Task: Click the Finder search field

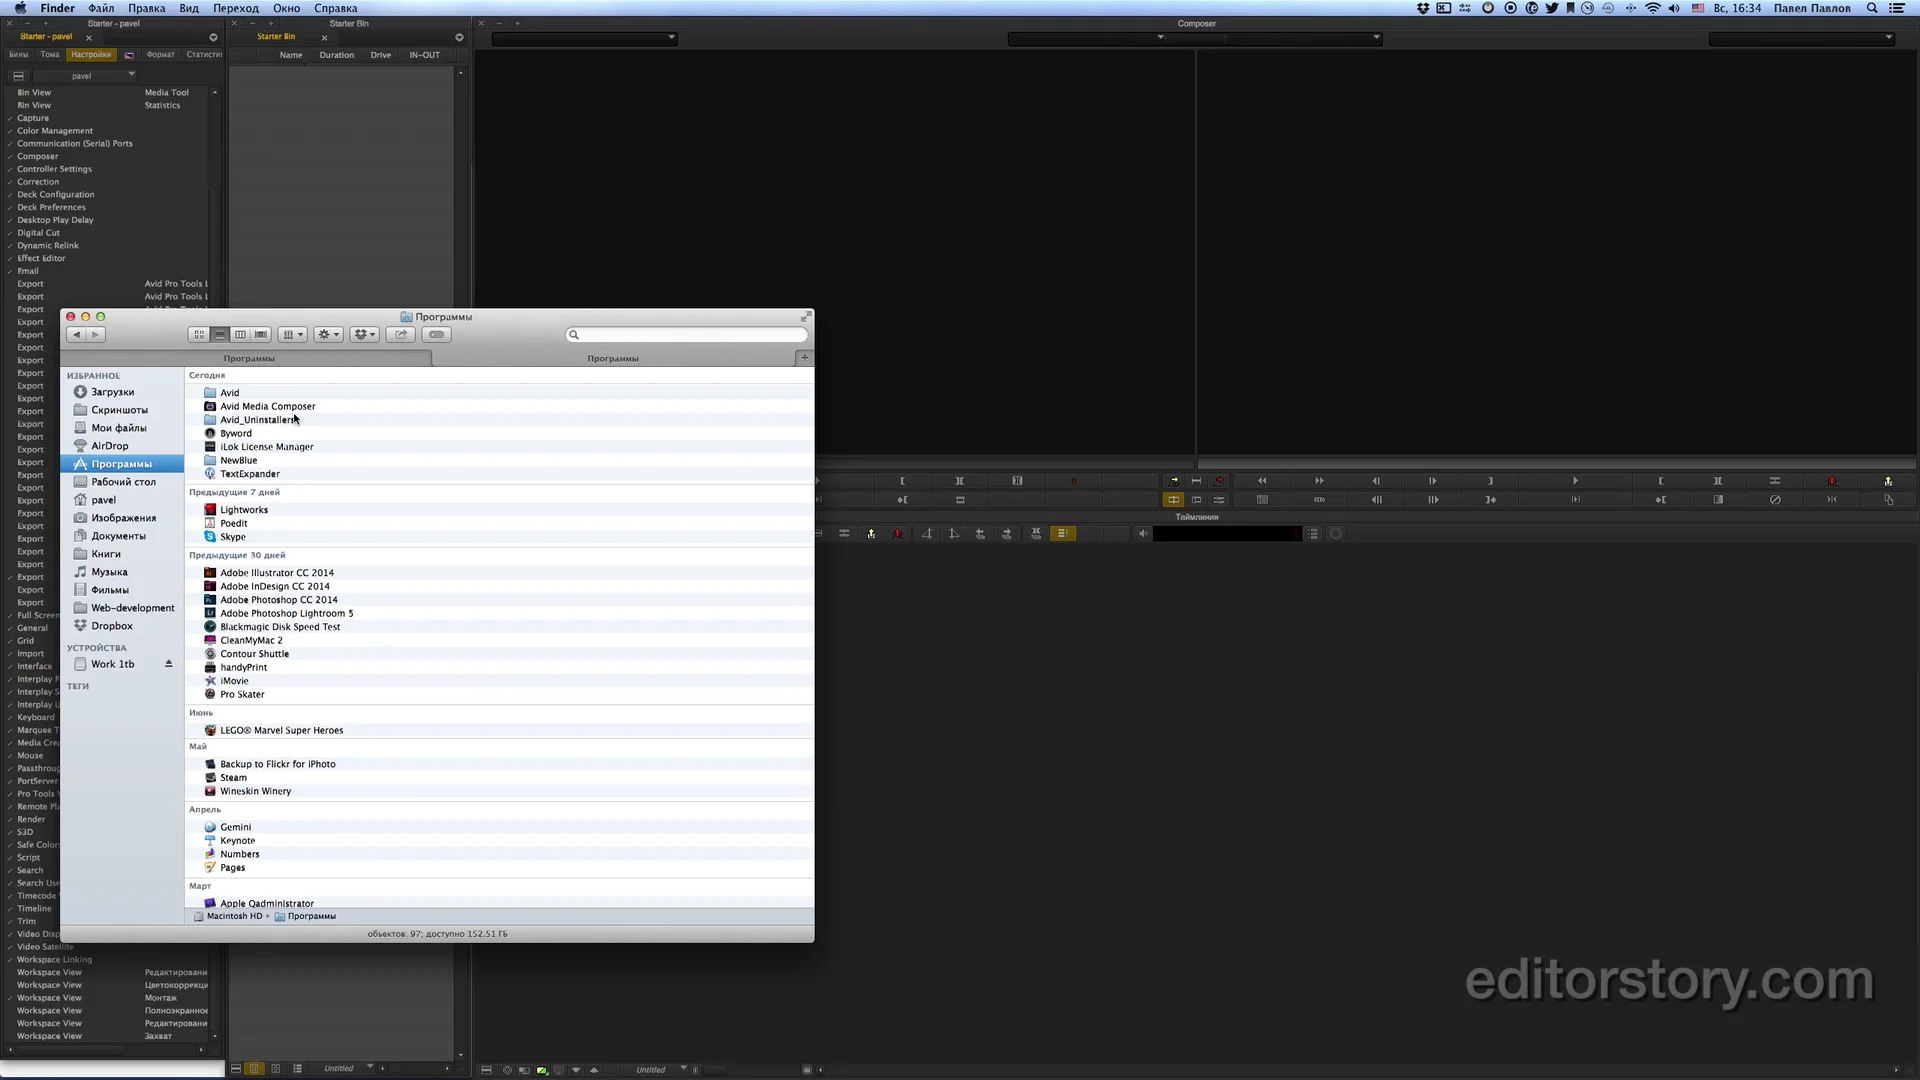Action: tap(687, 335)
